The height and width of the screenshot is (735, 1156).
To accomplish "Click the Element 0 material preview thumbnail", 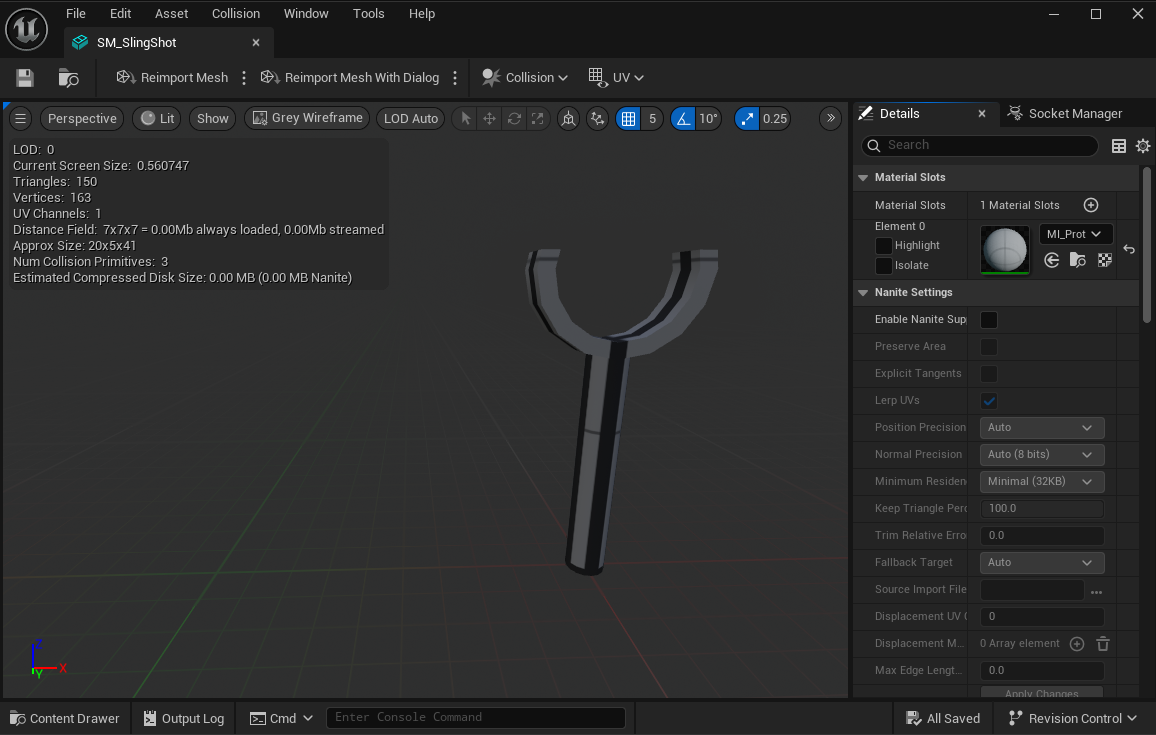I will 1005,249.
